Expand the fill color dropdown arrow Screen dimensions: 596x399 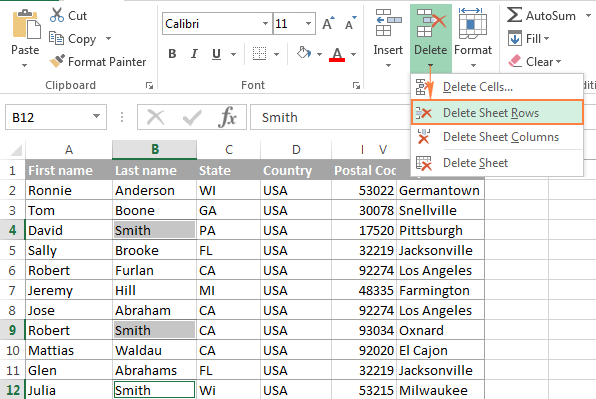pos(319,54)
